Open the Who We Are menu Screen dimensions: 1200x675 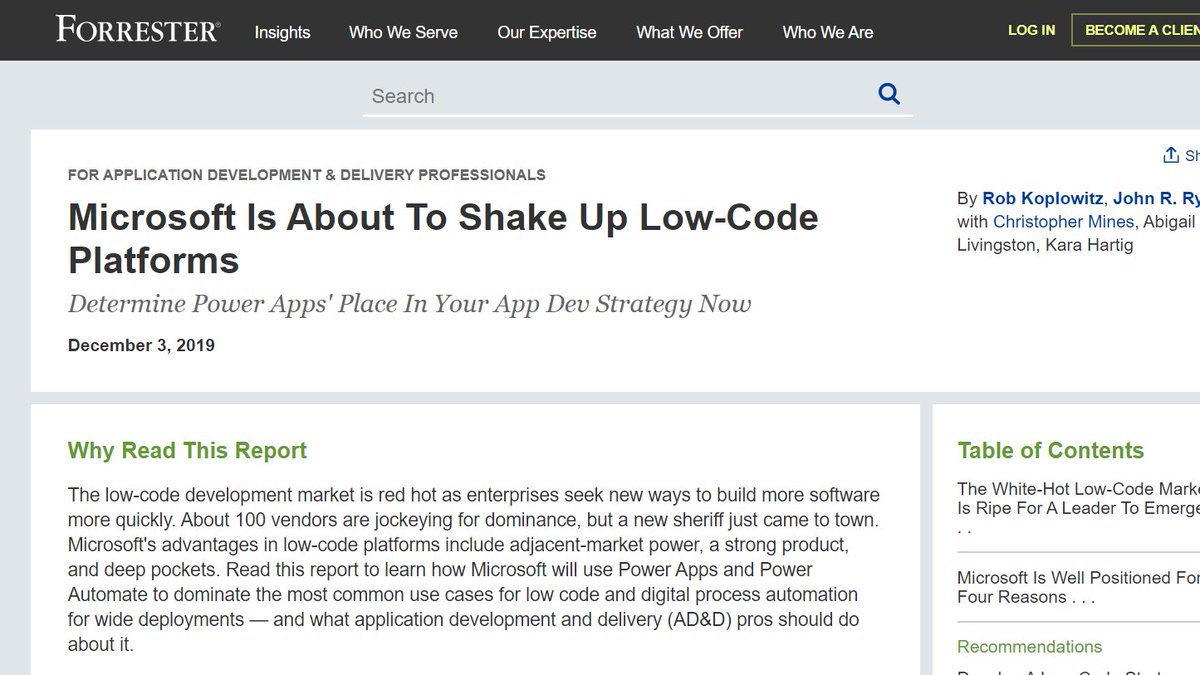click(828, 32)
